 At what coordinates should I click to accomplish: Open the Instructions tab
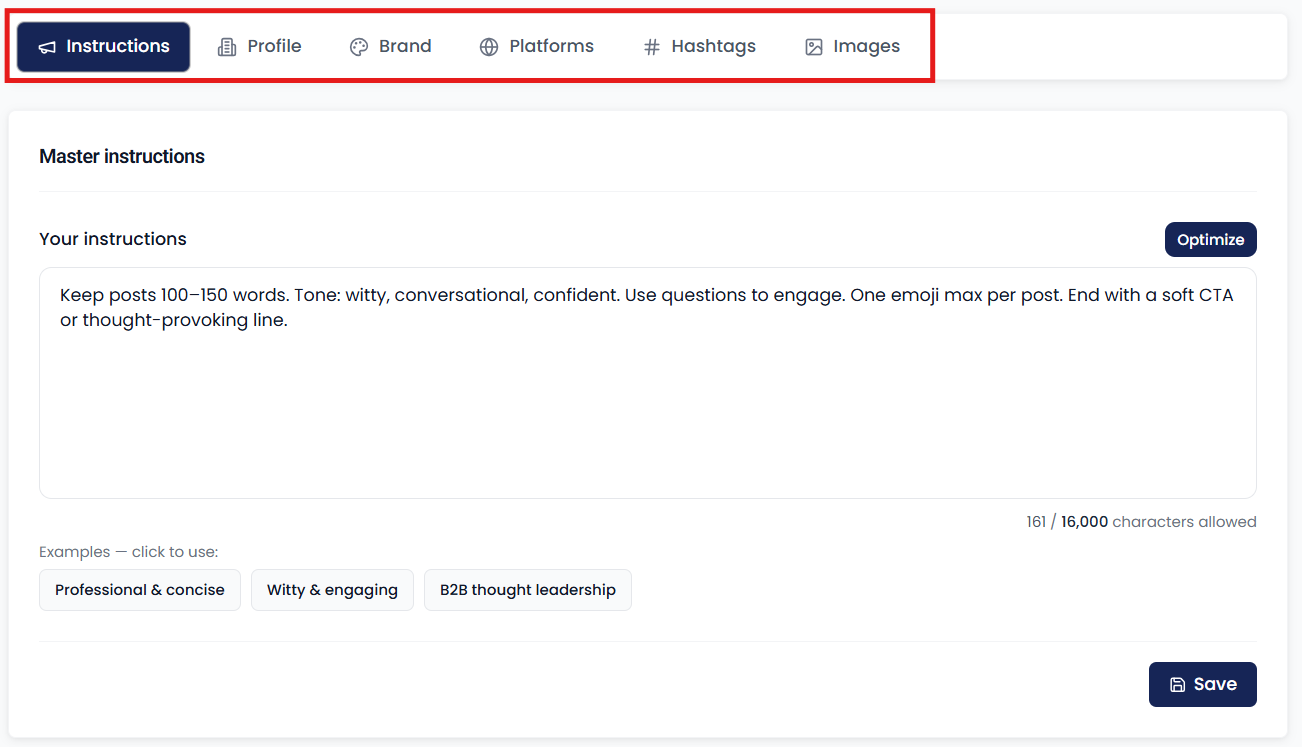(103, 47)
